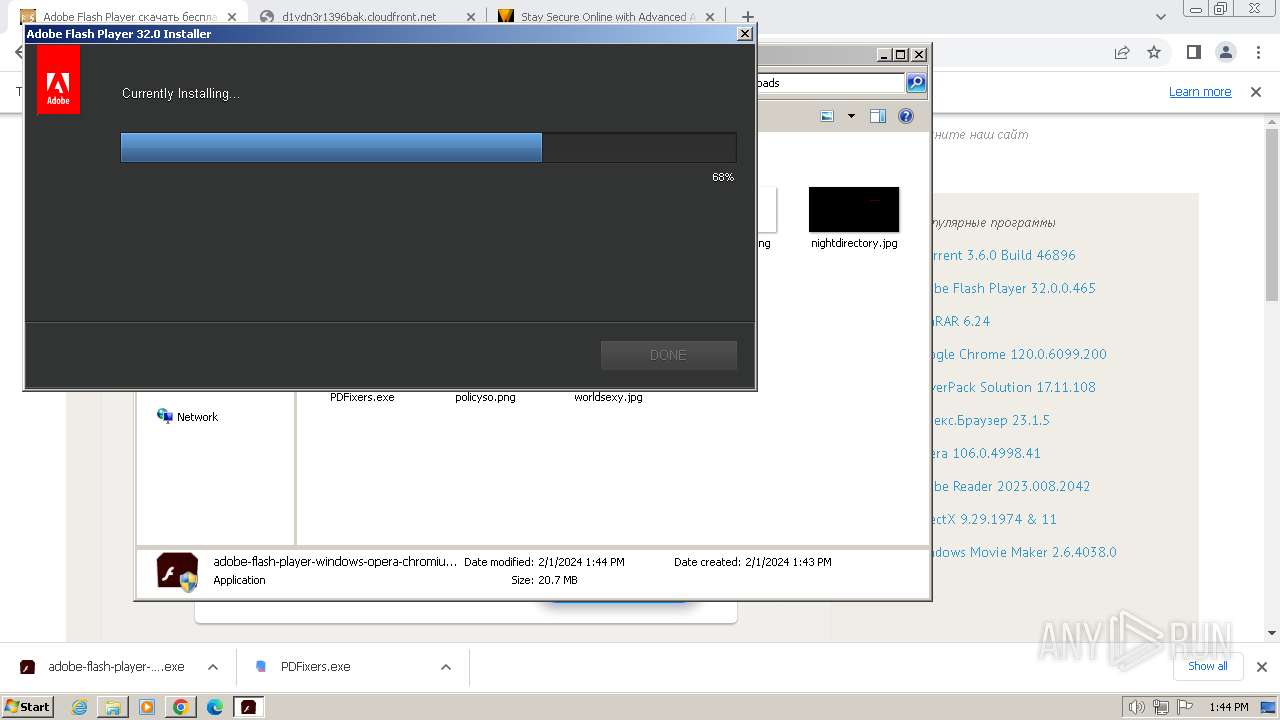Open Chrome tab search chevron
The width and height of the screenshot is (1280, 720).
[1161, 17]
